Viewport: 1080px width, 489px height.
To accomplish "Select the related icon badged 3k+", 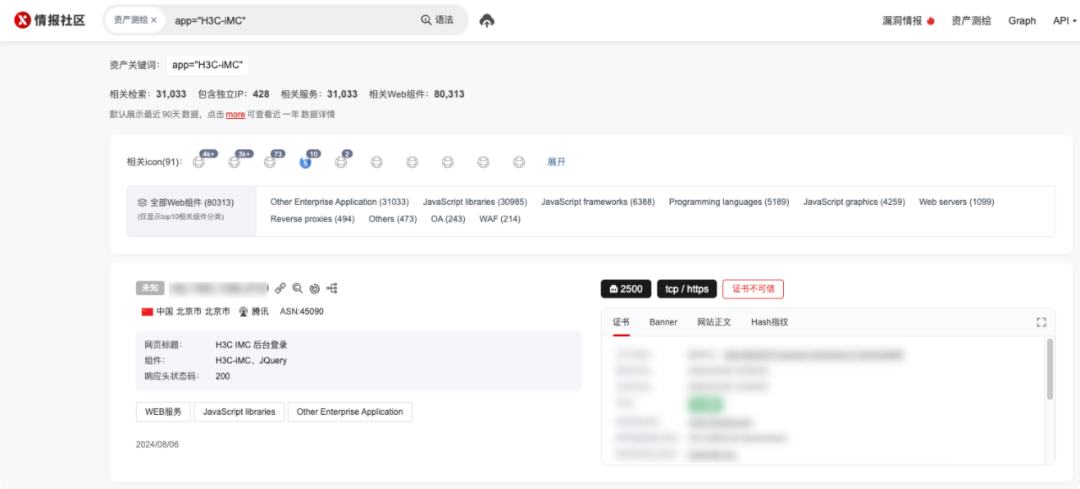I will click(234, 162).
